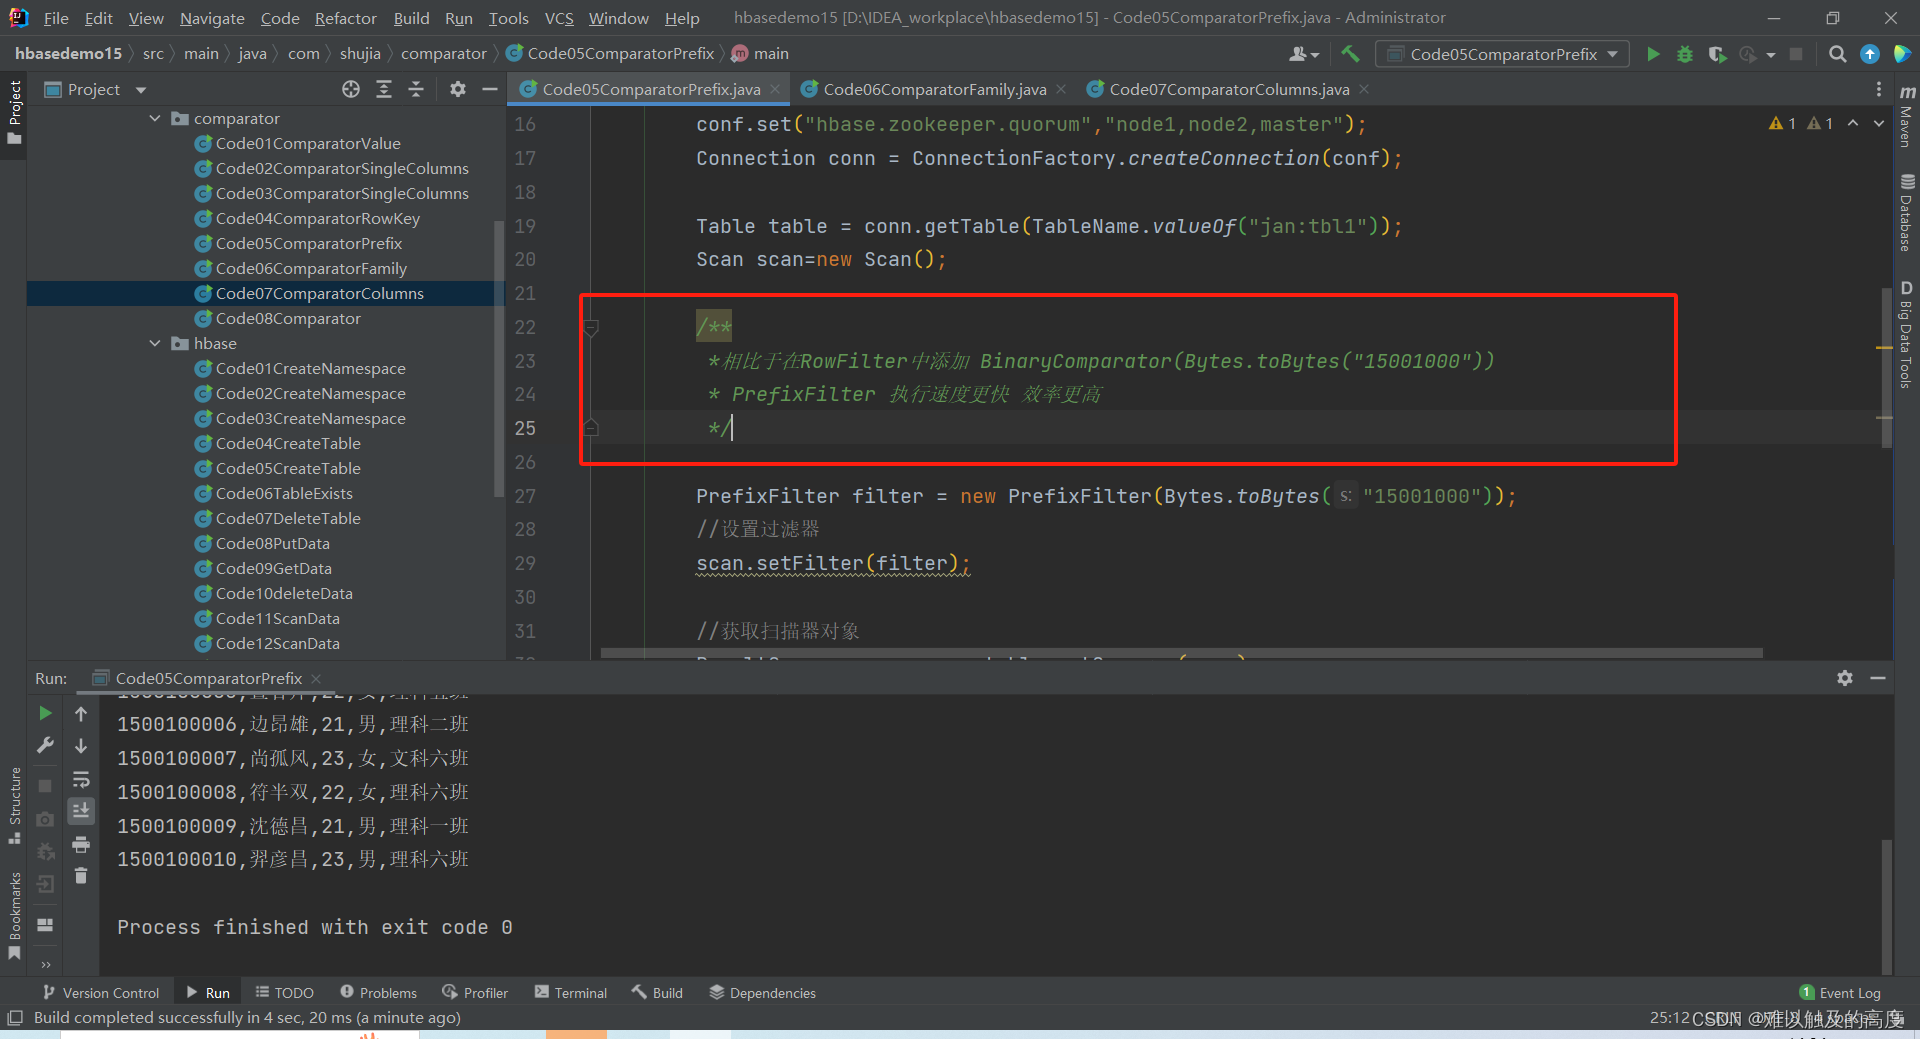Go to next highlighted error arrow
This screenshot has height=1039, width=1920.
click(1879, 123)
